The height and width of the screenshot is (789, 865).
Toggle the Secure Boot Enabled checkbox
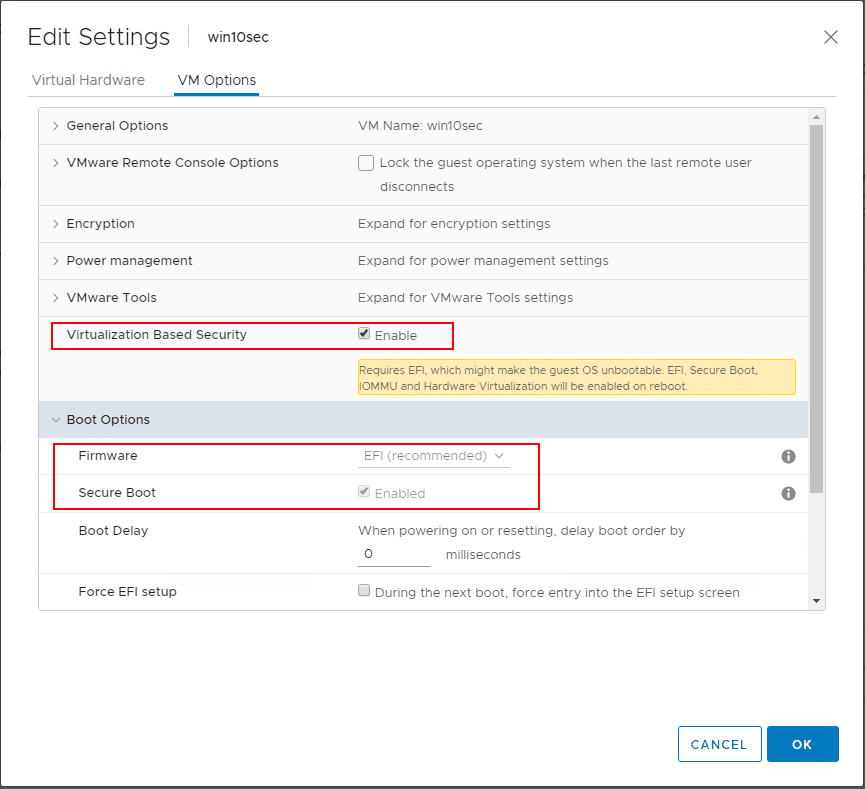point(365,492)
